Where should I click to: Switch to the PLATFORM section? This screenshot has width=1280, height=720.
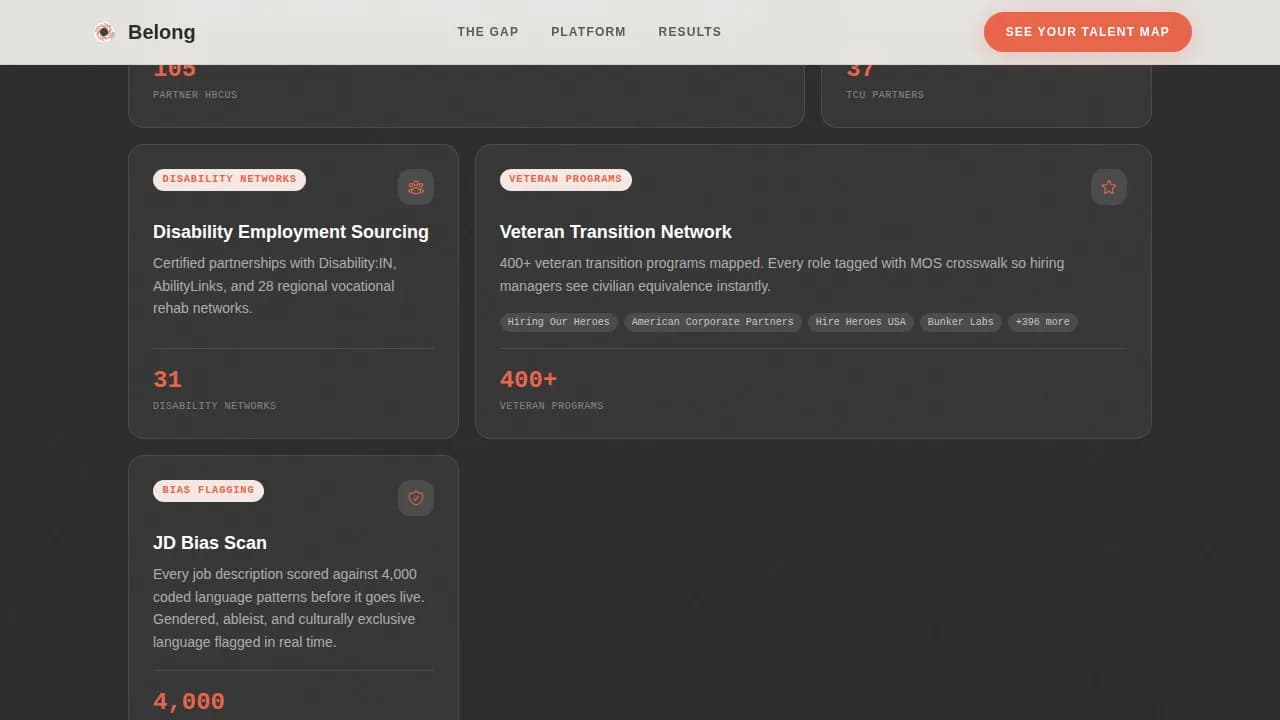click(x=588, y=31)
